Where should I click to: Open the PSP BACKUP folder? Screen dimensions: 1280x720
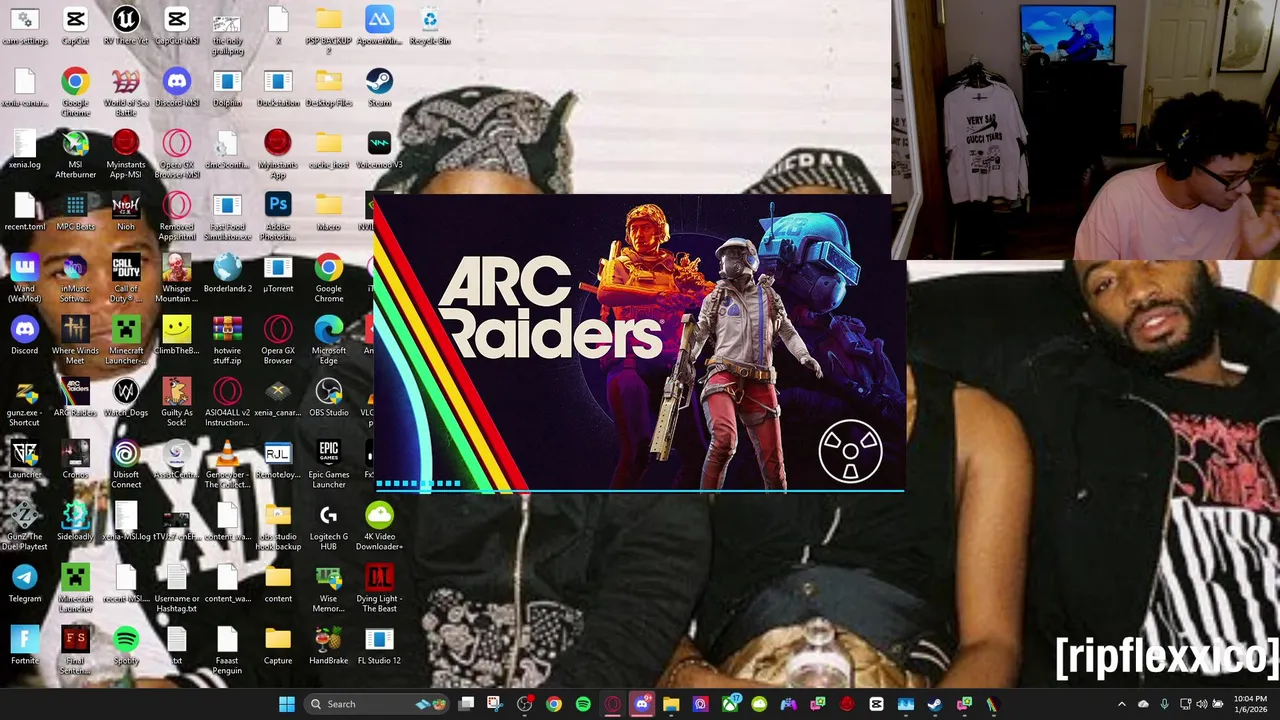pos(329,30)
